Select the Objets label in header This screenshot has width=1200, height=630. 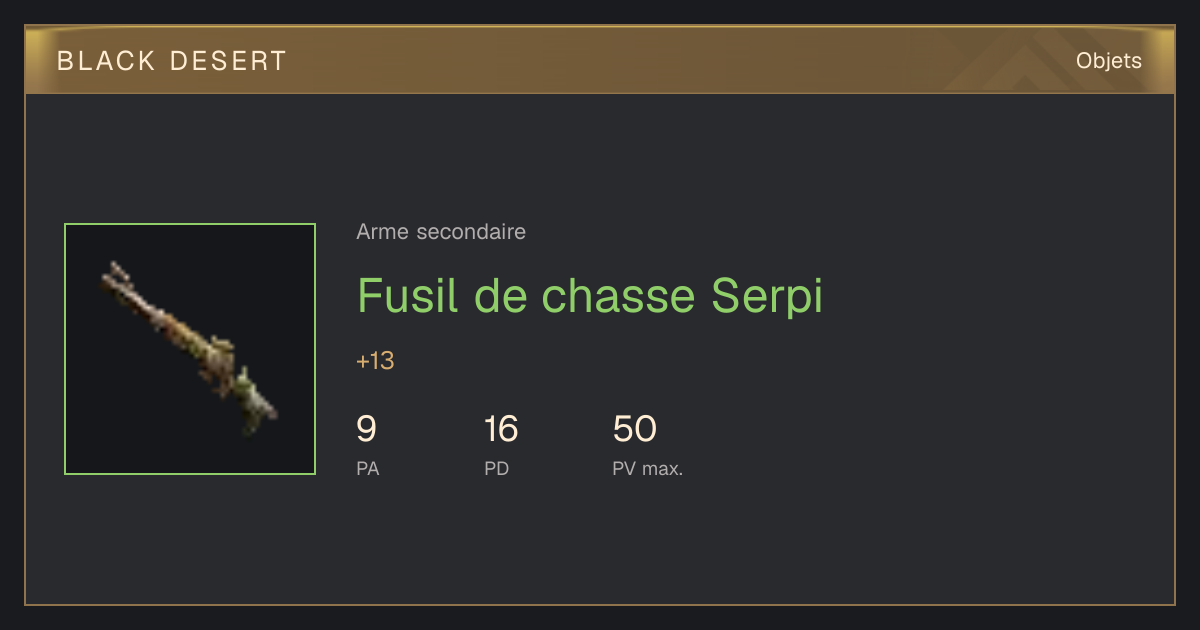[1108, 61]
